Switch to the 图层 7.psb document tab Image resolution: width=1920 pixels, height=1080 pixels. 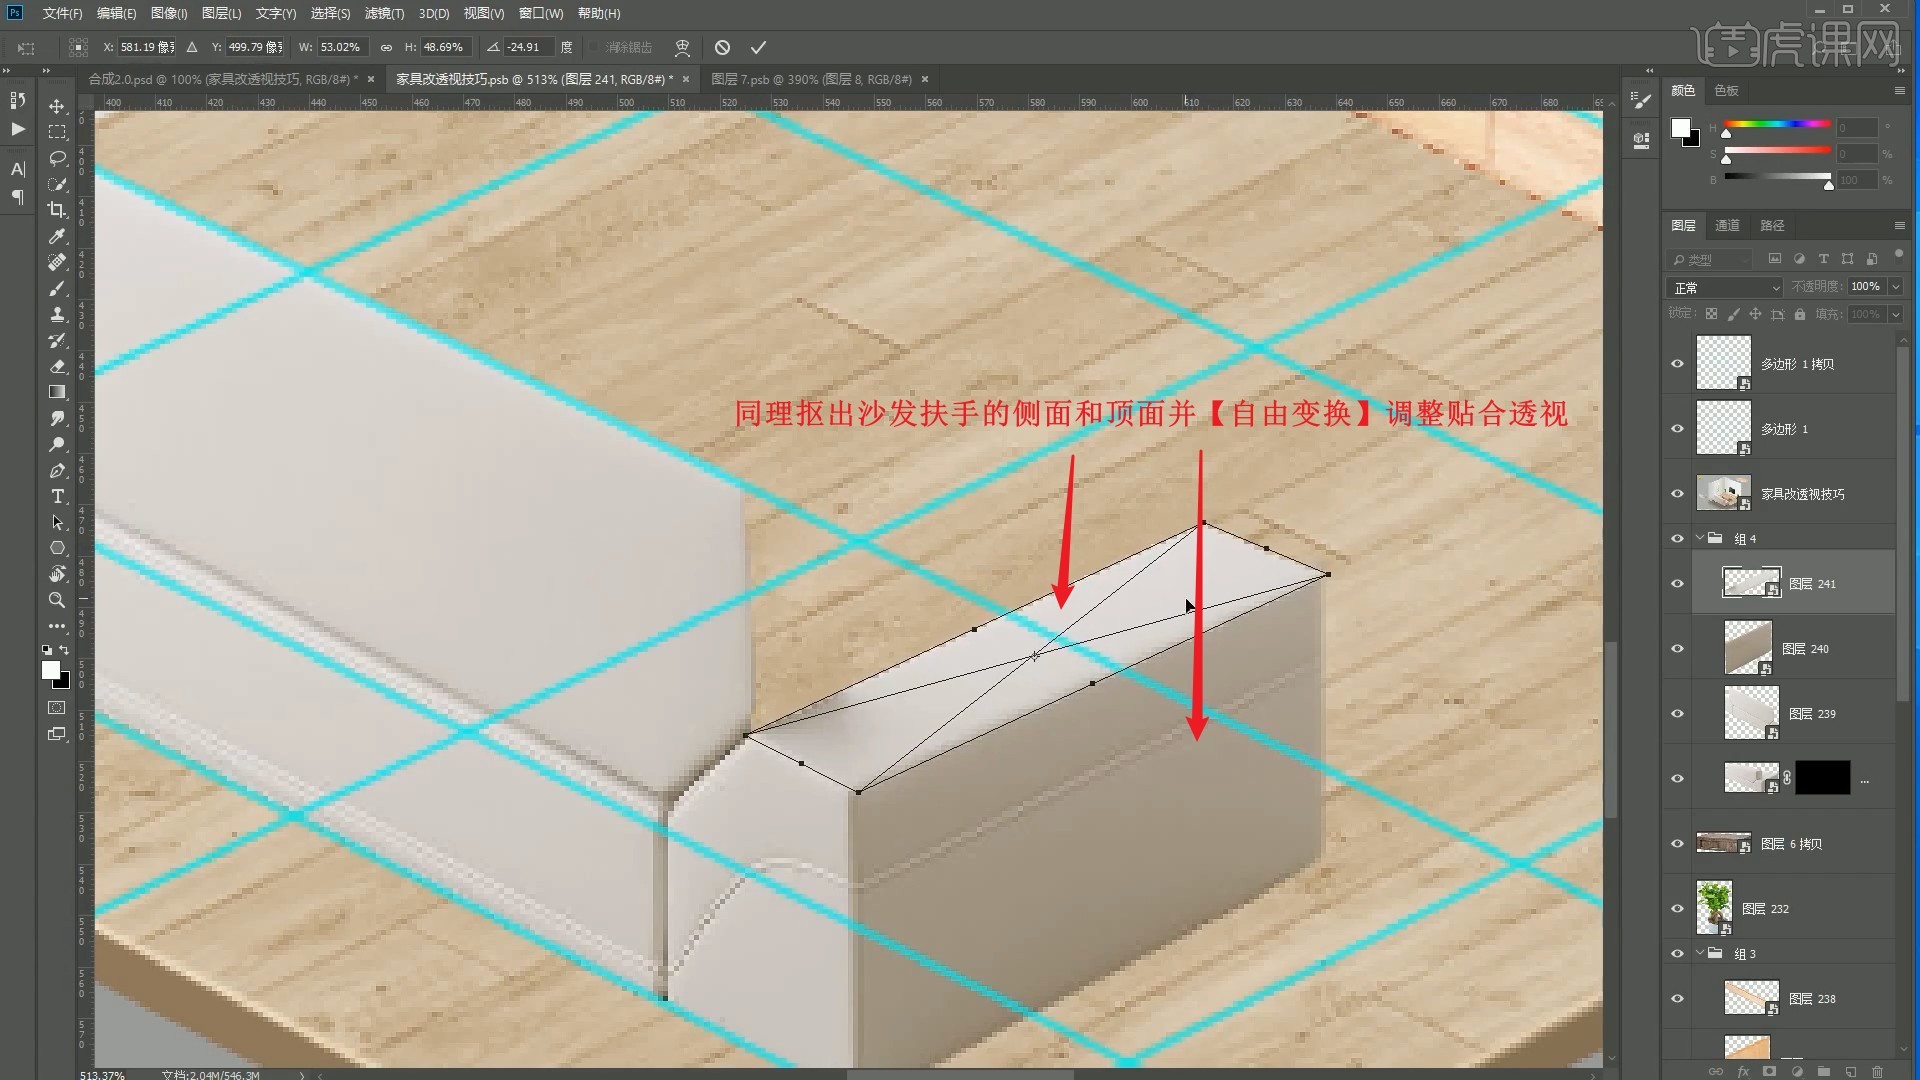[811, 79]
